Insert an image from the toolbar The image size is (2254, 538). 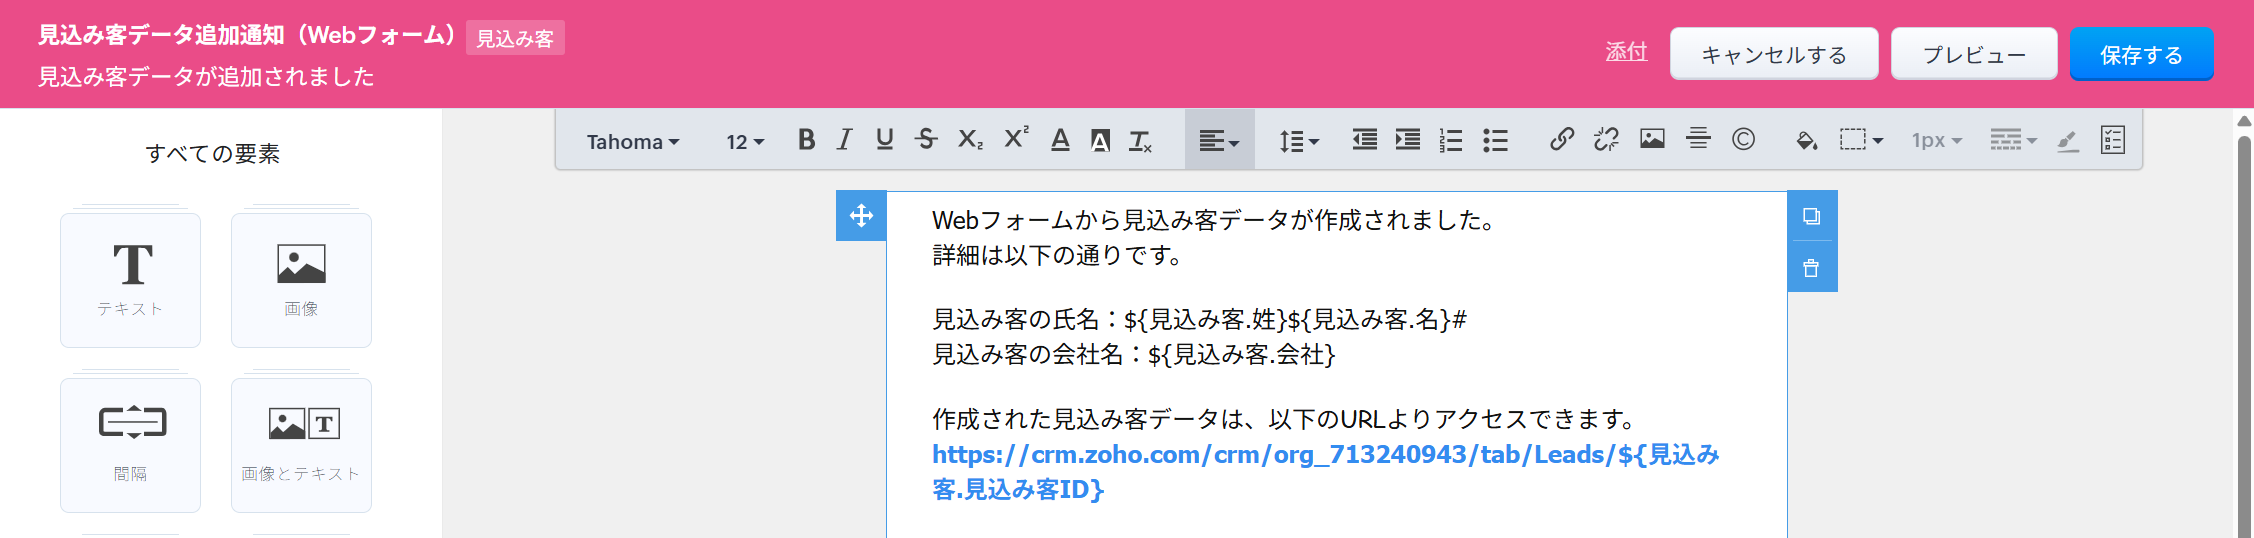(x=1652, y=140)
